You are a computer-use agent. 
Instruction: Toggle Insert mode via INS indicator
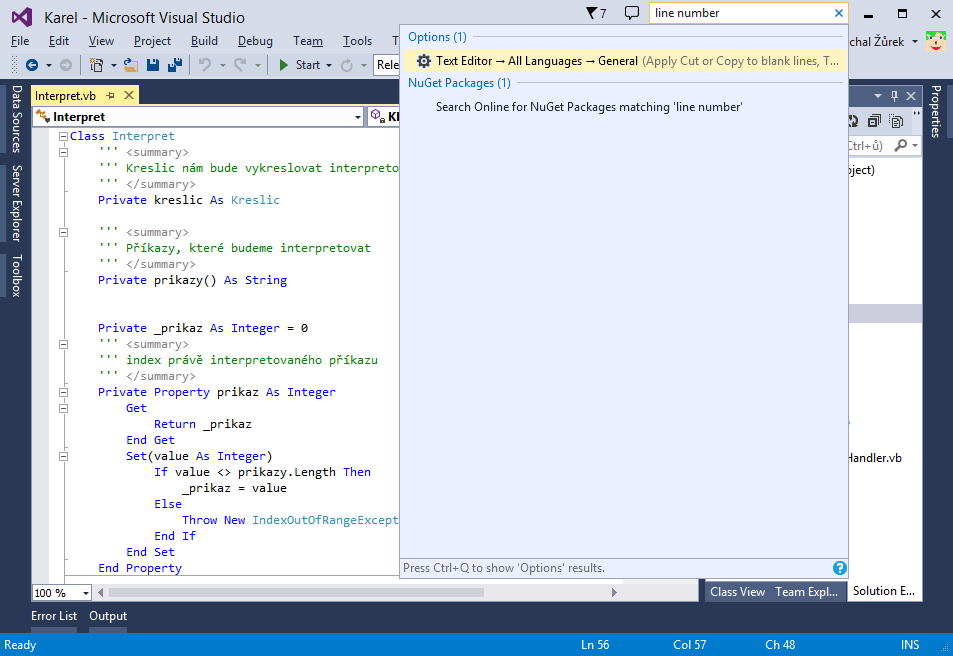[909, 644]
